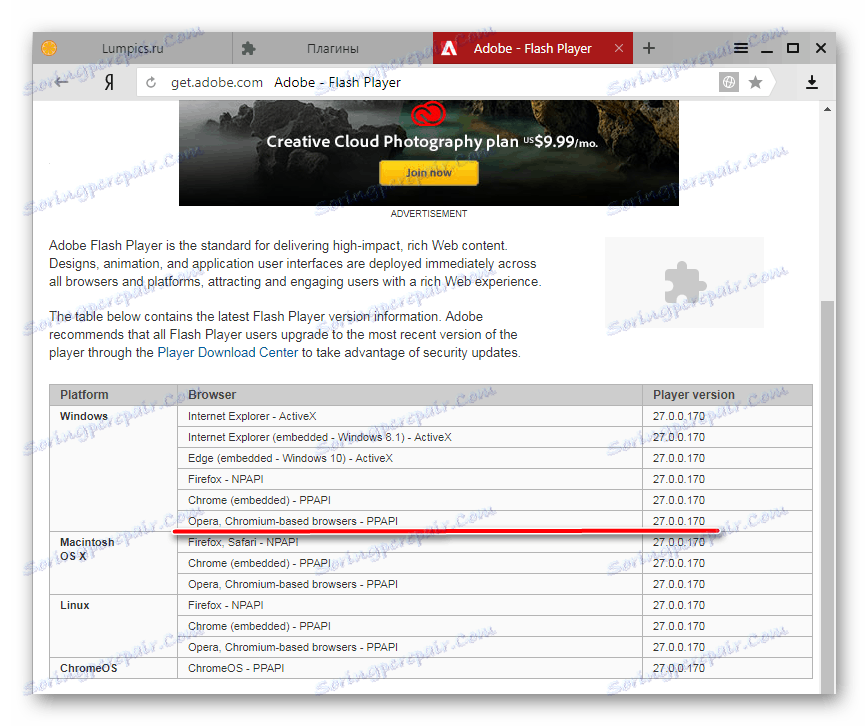868x726 pixels.
Task: Reload the page with refresh icon
Action: [x=151, y=83]
